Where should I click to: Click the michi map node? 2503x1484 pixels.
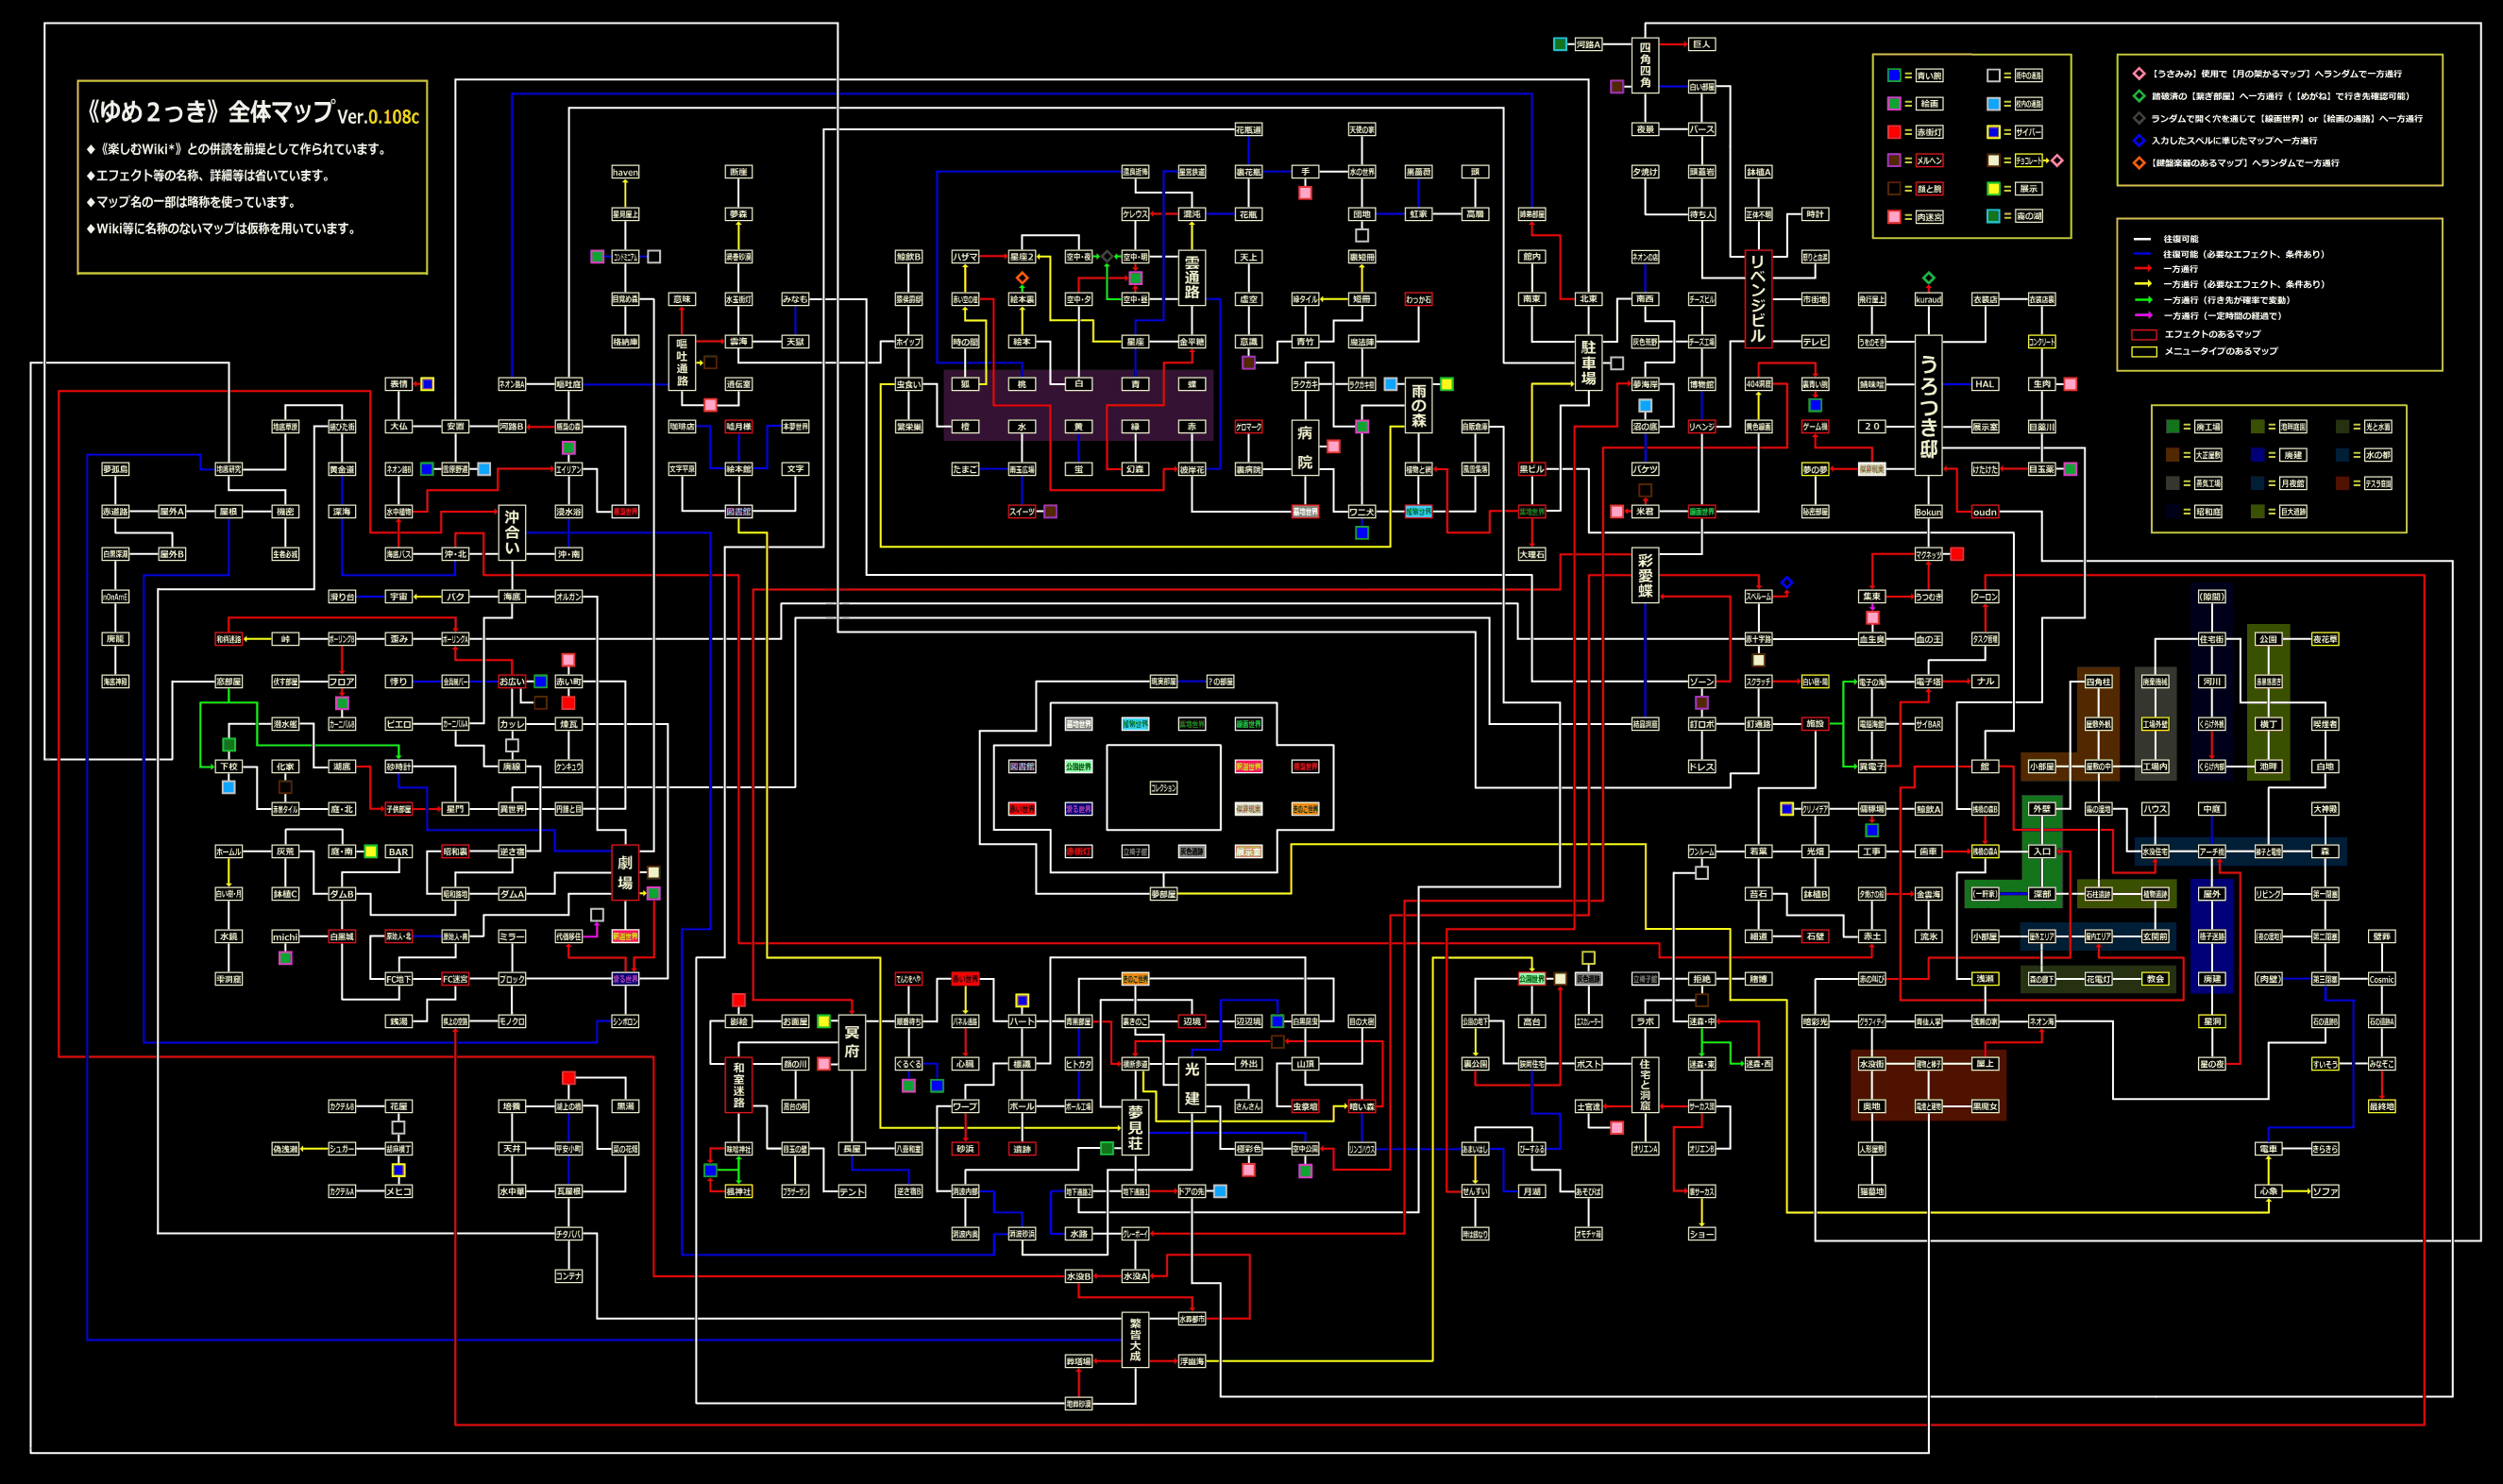(285, 937)
